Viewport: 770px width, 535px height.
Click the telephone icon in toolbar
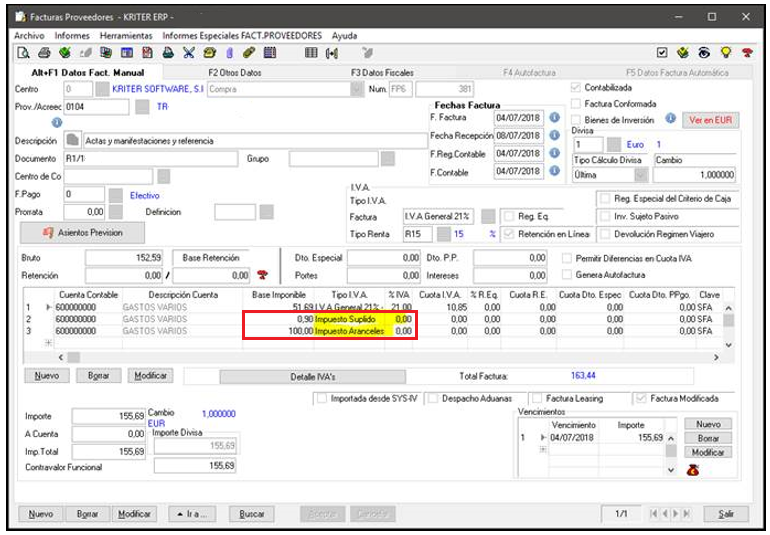[208, 53]
